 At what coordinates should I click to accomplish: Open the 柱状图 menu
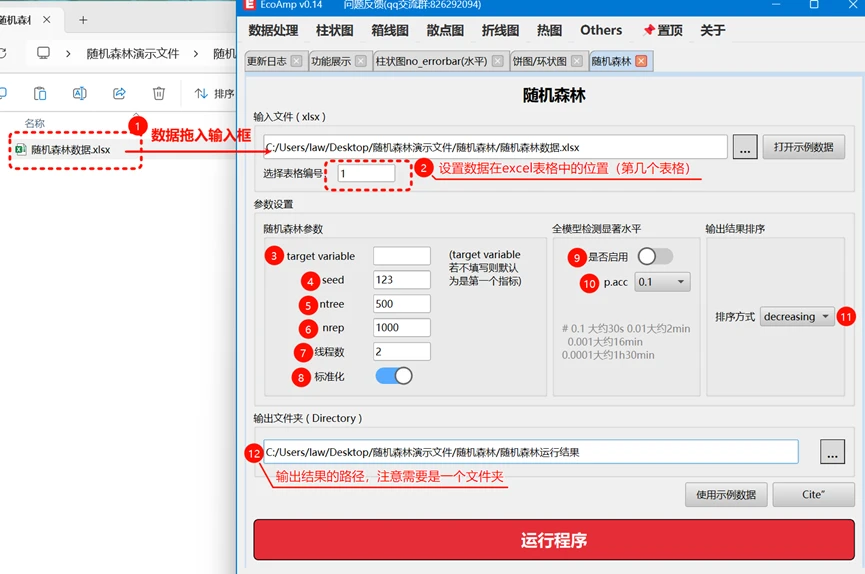(x=335, y=31)
